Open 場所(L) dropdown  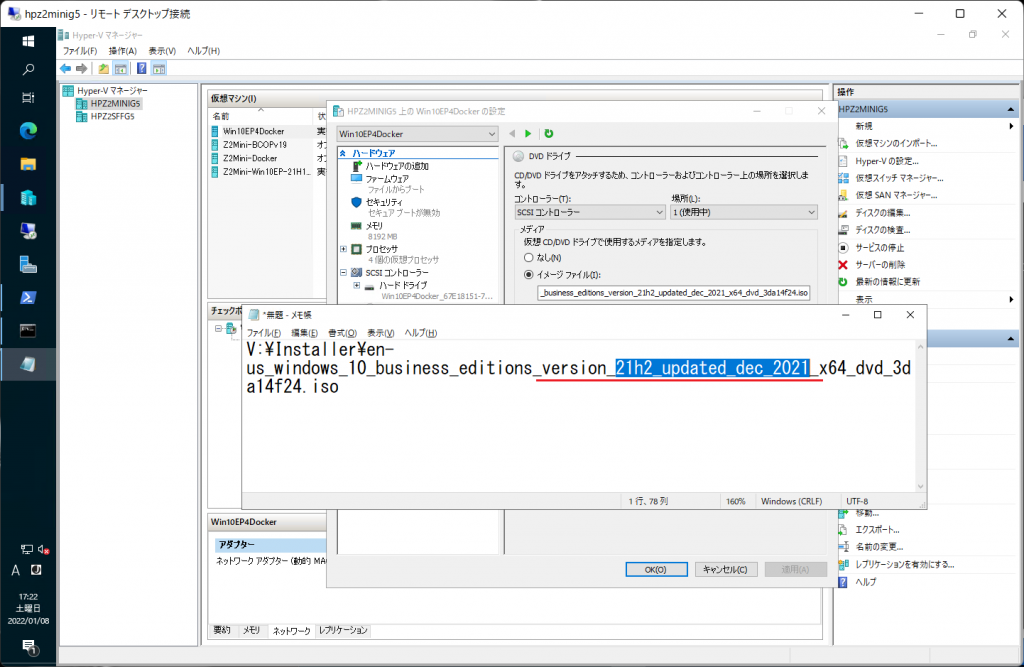click(x=743, y=212)
